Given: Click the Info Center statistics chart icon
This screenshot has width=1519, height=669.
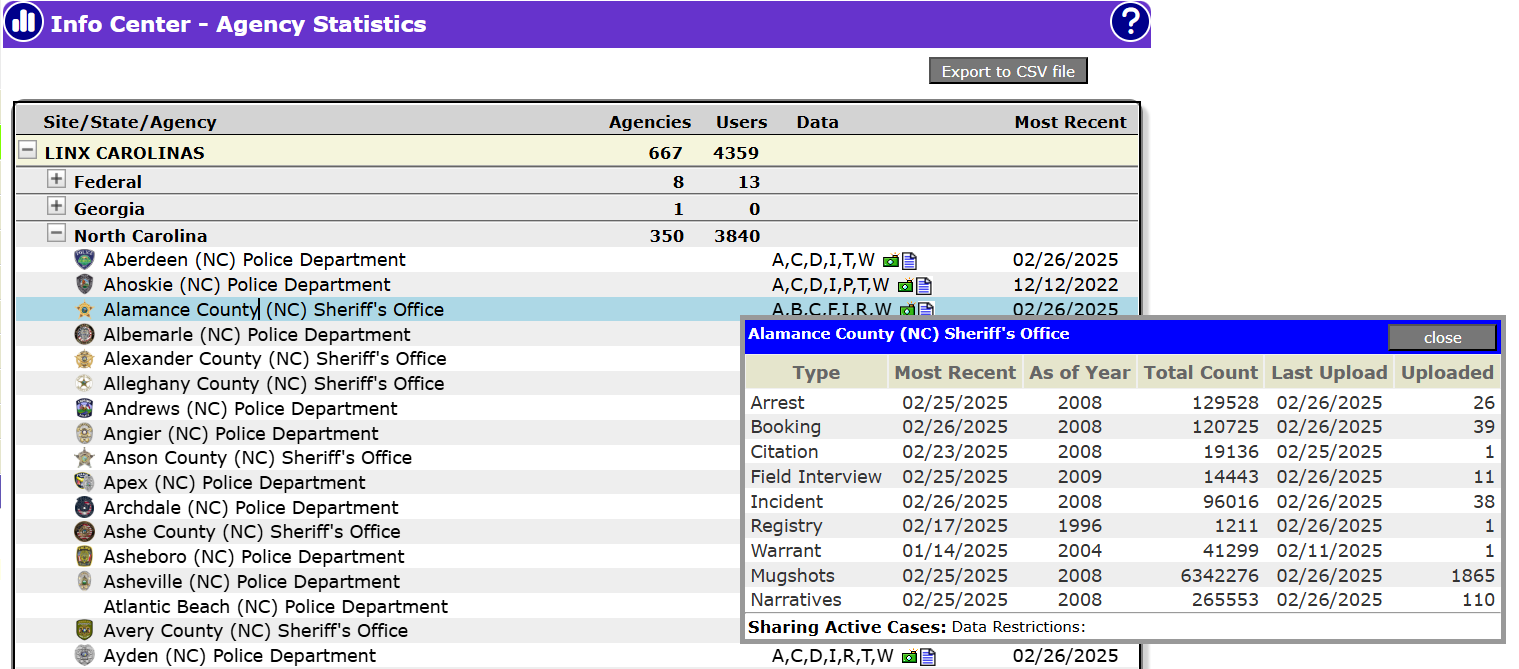Looking at the screenshot, I should pyautogui.click(x=24, y=22).
